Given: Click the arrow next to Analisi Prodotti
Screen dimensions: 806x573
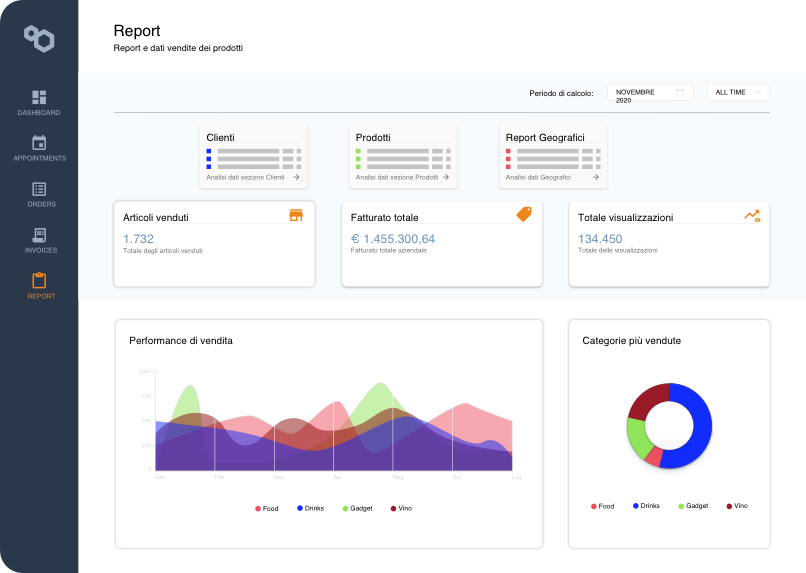Looking at the screenshot, I should (x=446, y=177).
